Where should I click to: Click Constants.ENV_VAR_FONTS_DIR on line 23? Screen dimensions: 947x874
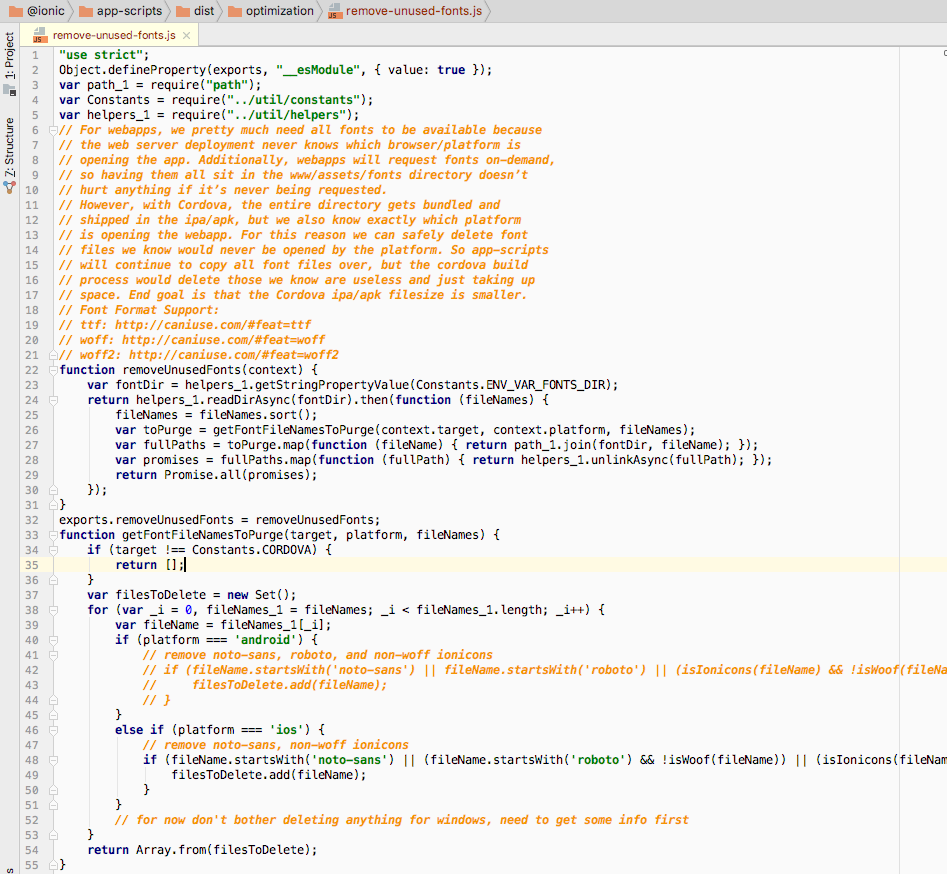pos(513,385)
